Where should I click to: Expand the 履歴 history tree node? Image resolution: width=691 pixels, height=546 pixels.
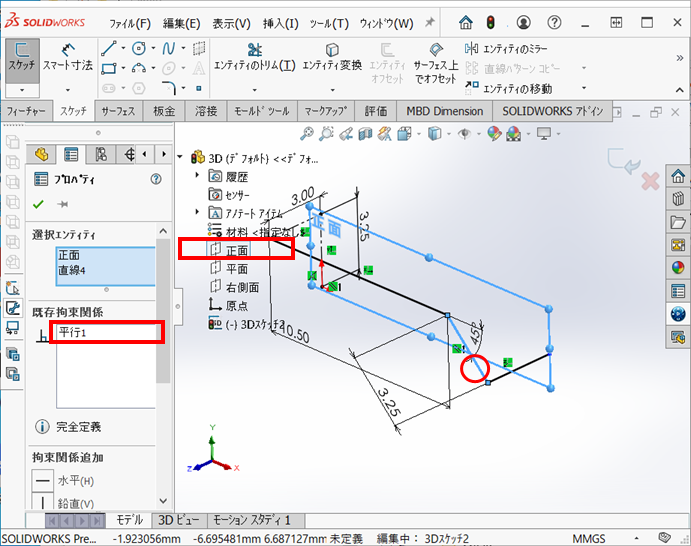pos(198,177)
